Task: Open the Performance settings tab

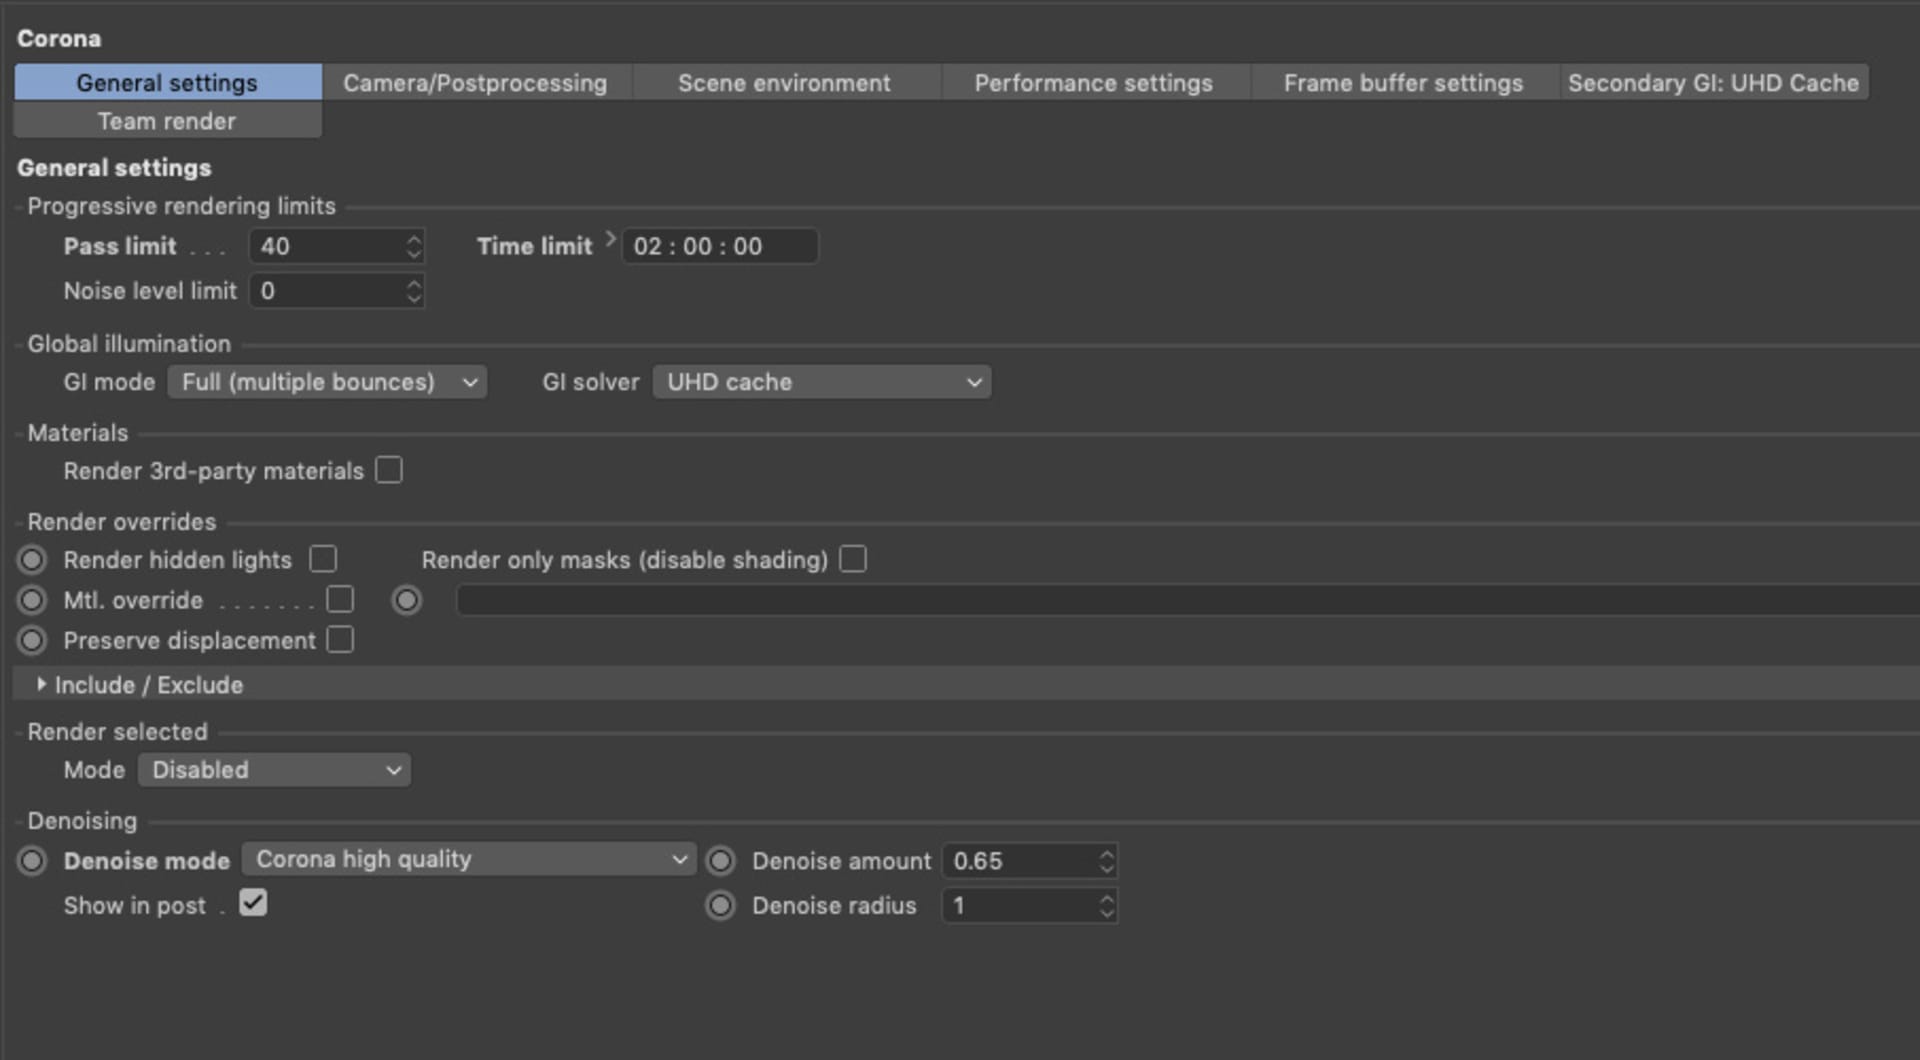Action: coord(1094,83)
